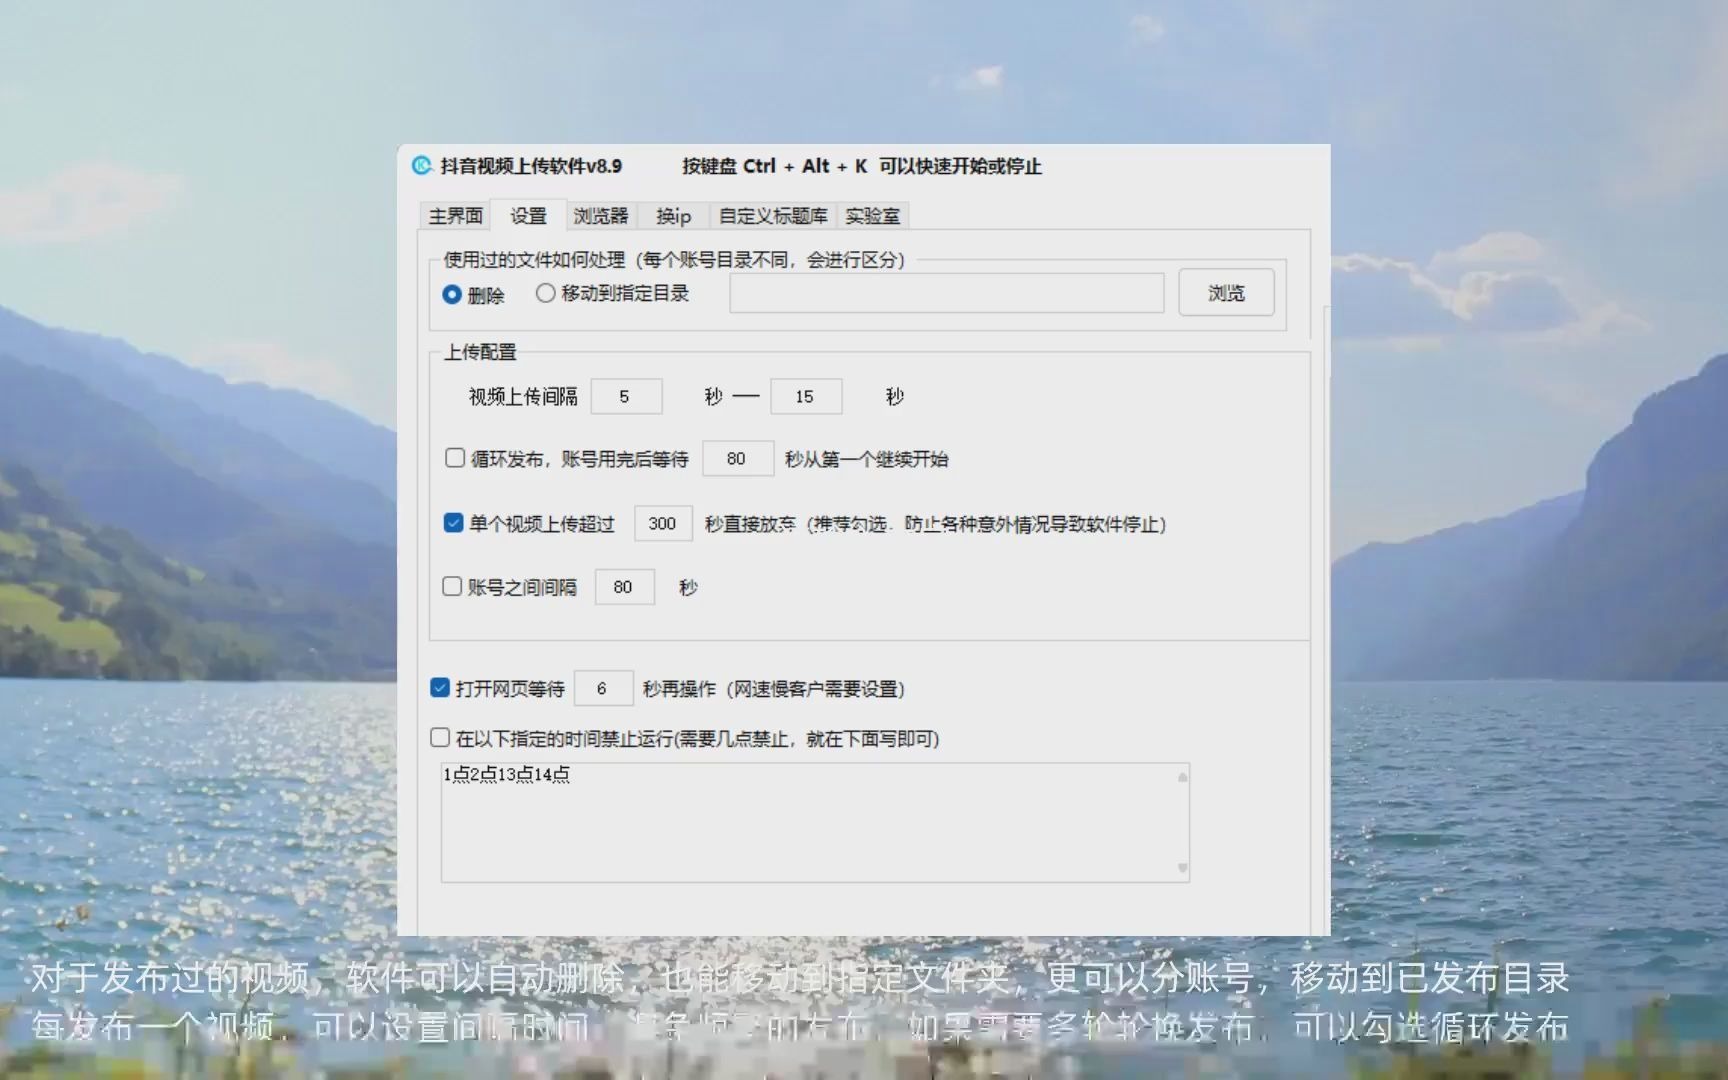
Task: Open the 设置 tab
Action: pos(528,216)
